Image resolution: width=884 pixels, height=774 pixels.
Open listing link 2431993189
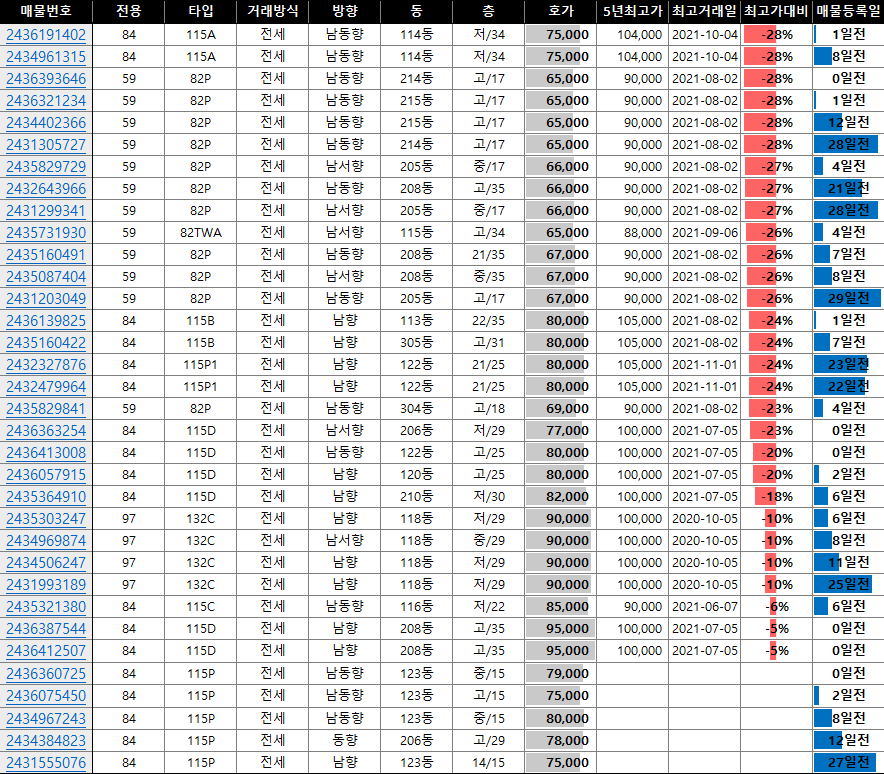46,585
